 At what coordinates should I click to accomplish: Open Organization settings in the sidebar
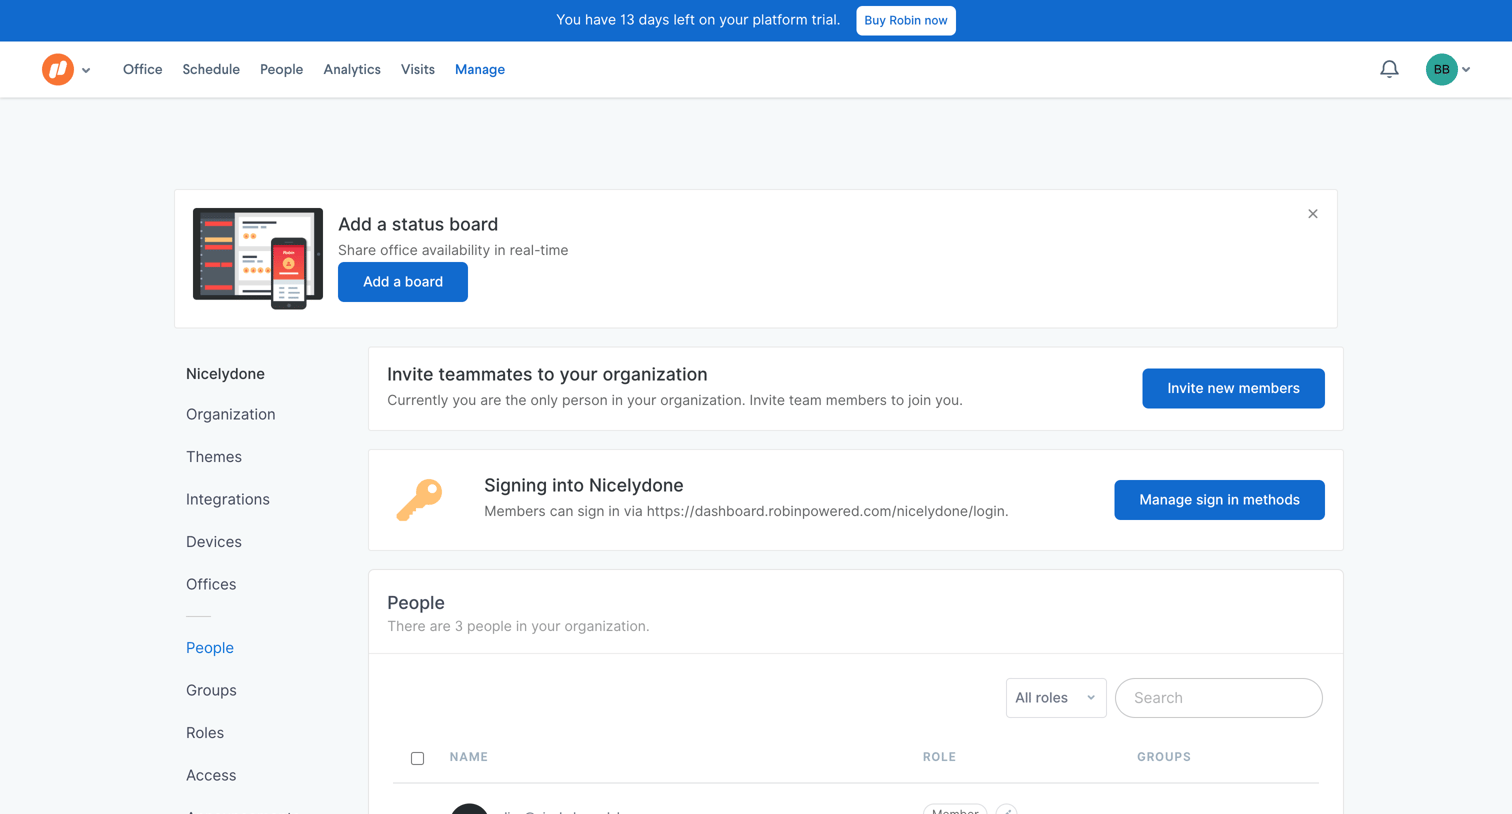tap(231, 414)
